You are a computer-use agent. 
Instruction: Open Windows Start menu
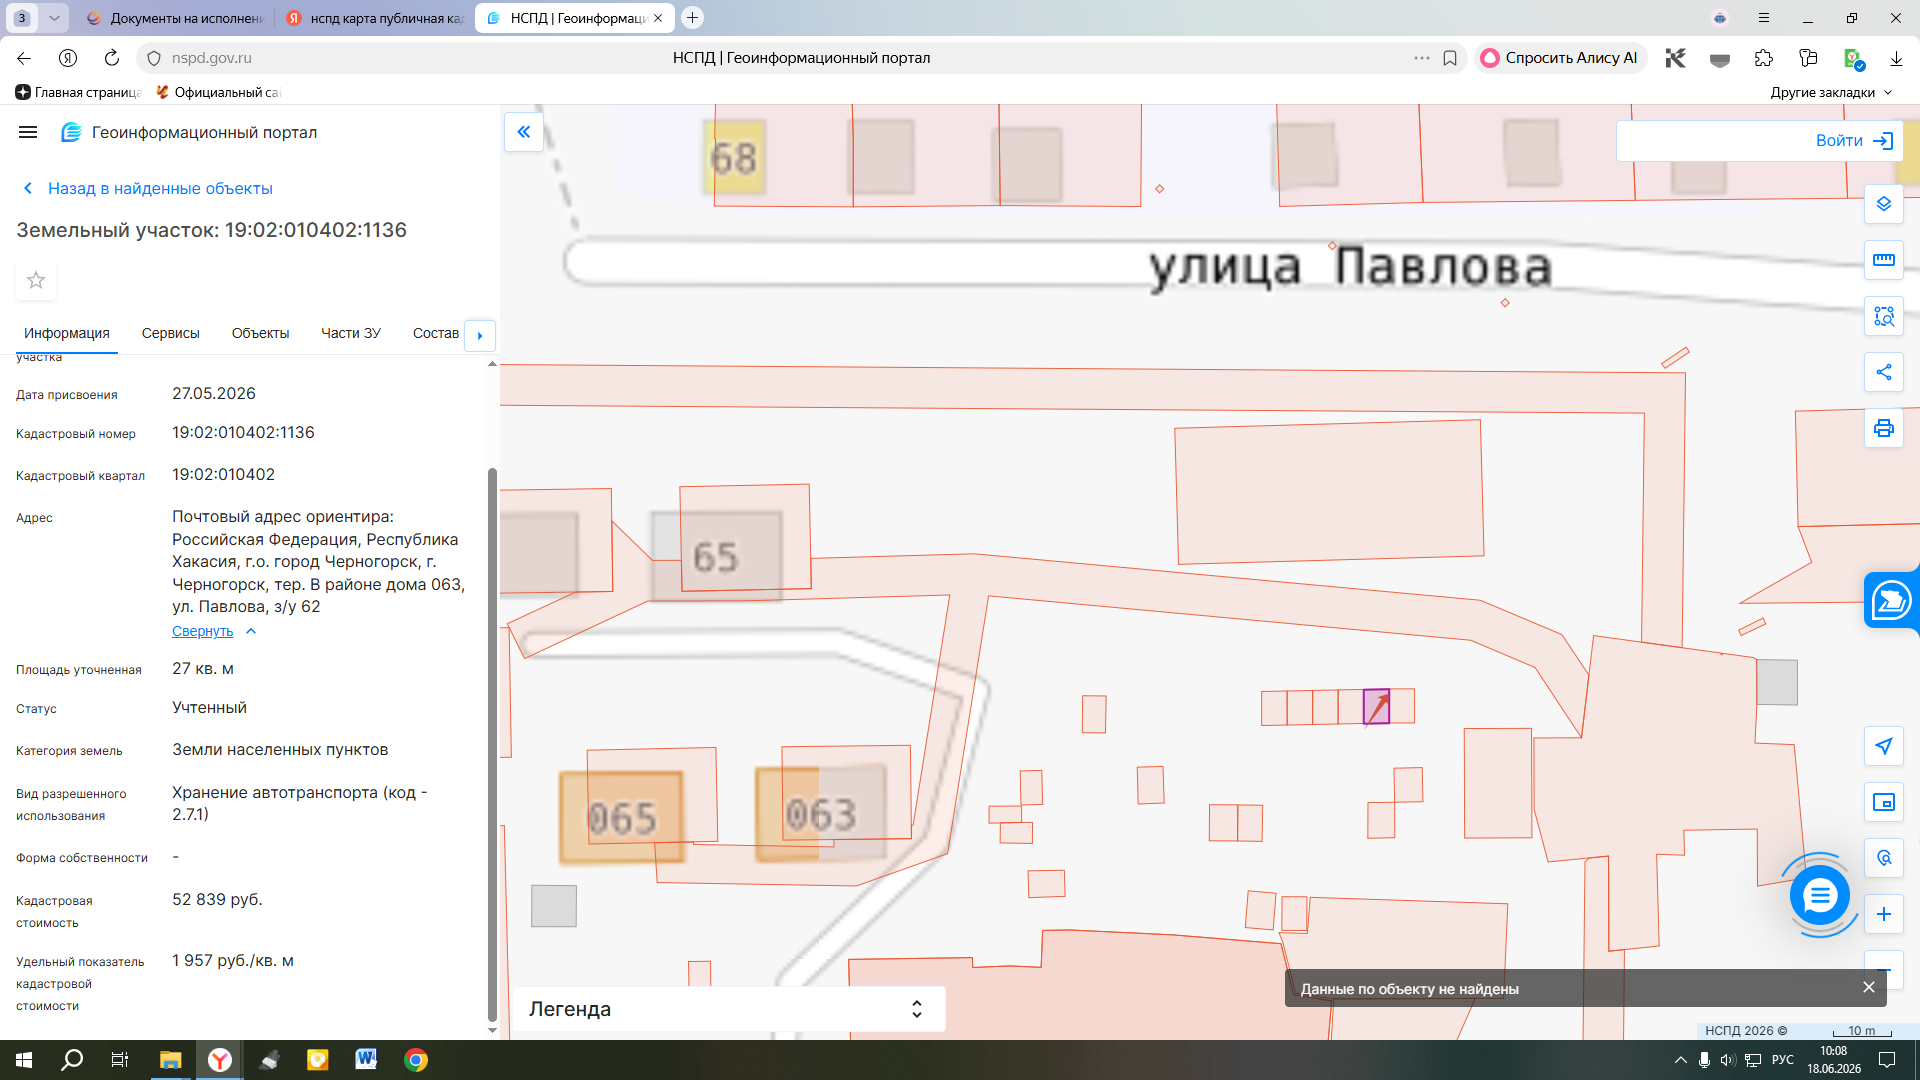tap(24, 1060)
